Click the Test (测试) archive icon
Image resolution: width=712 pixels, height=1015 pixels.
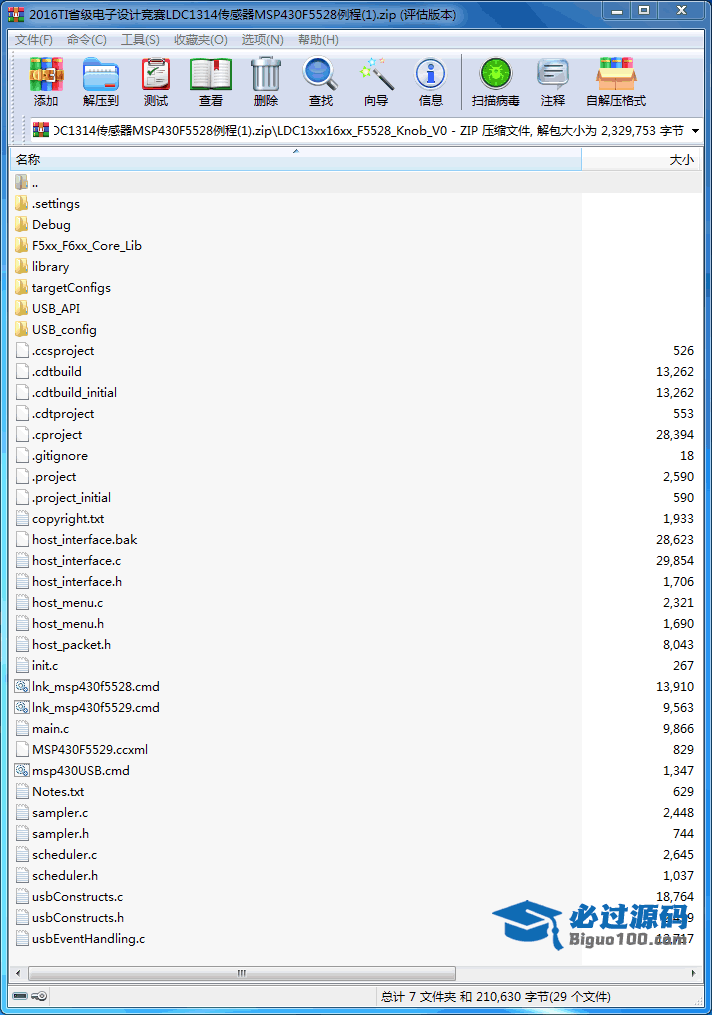pos(156,74)
